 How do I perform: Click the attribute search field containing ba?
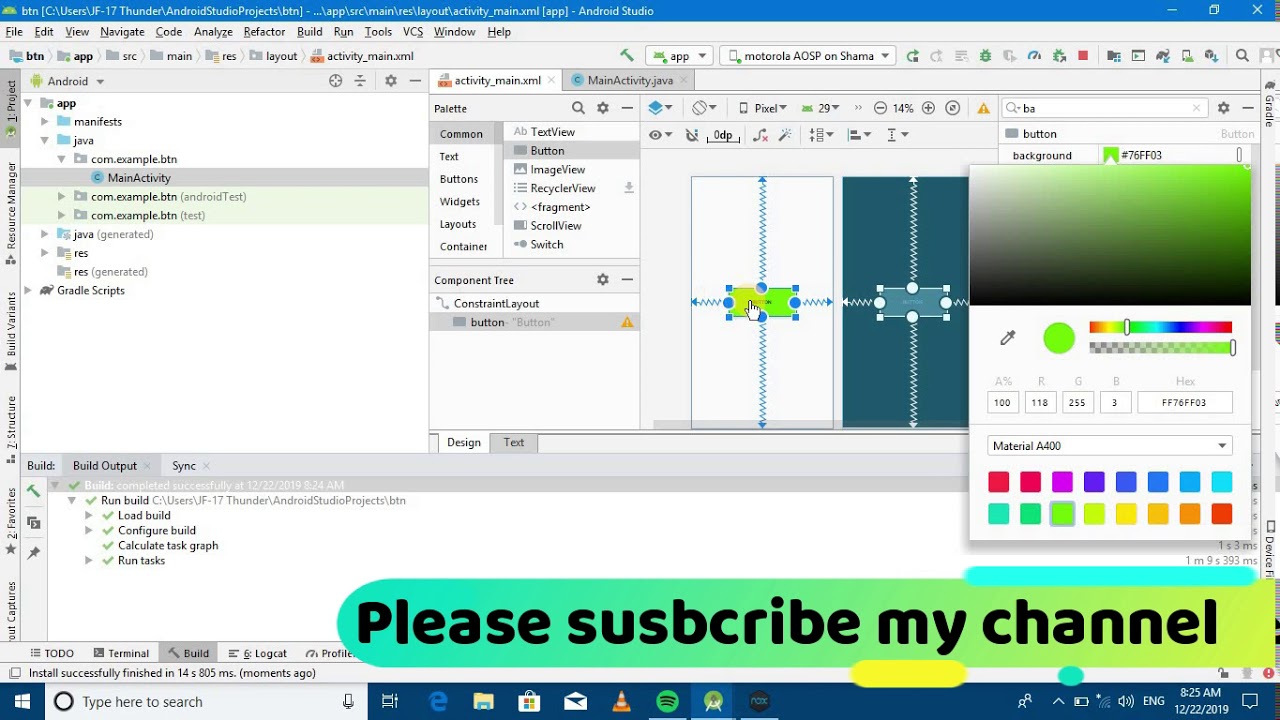click(1106, 108)
